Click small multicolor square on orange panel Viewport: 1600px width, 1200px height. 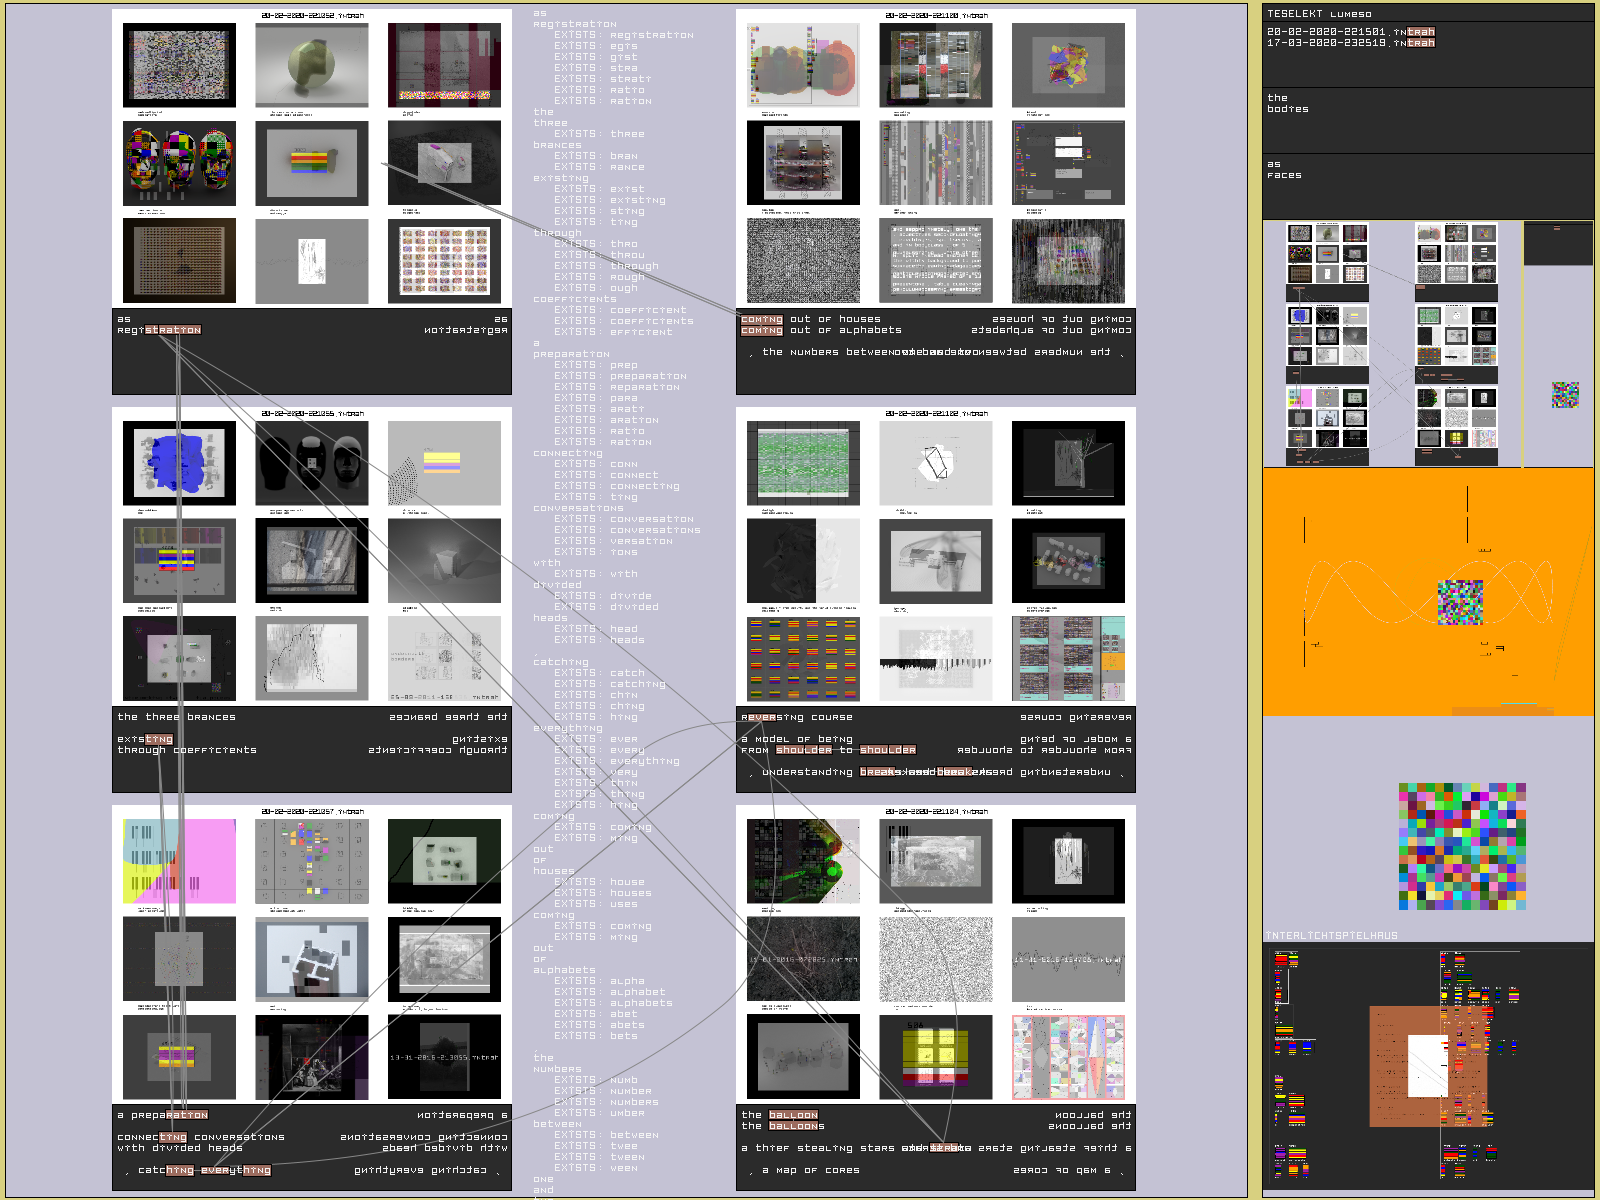coord(1459,603)
